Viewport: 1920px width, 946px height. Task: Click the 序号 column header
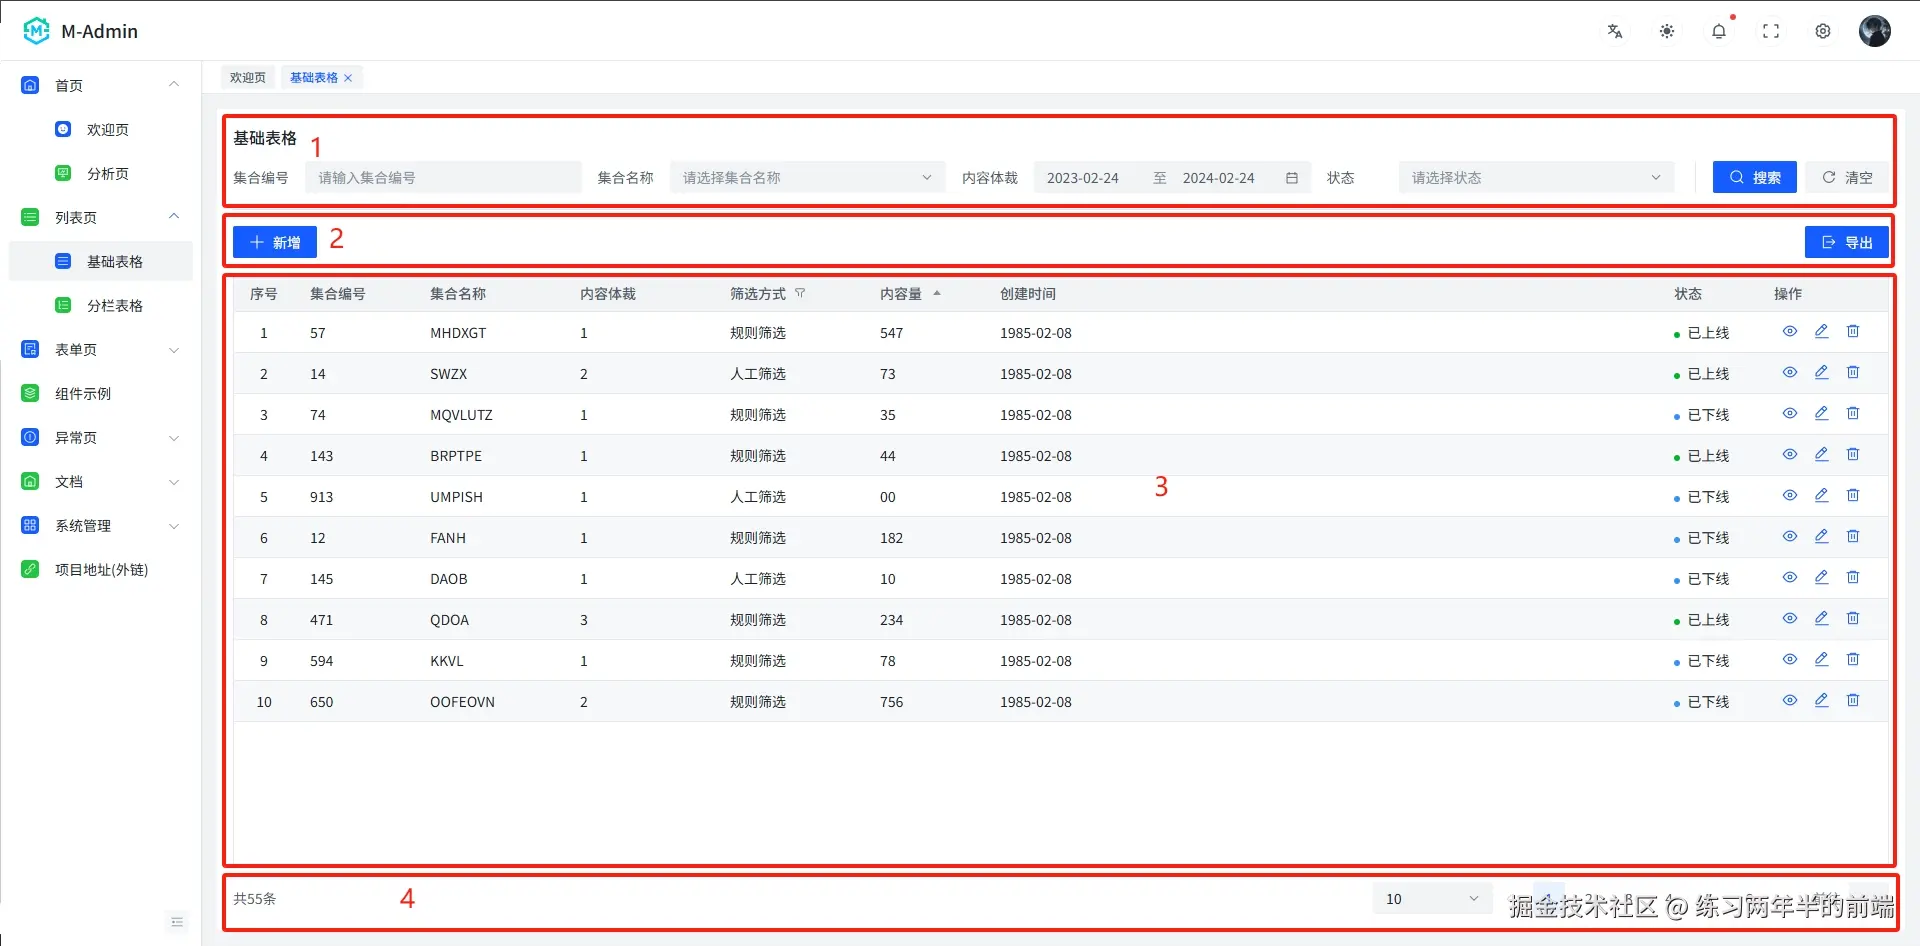point(264,294)
